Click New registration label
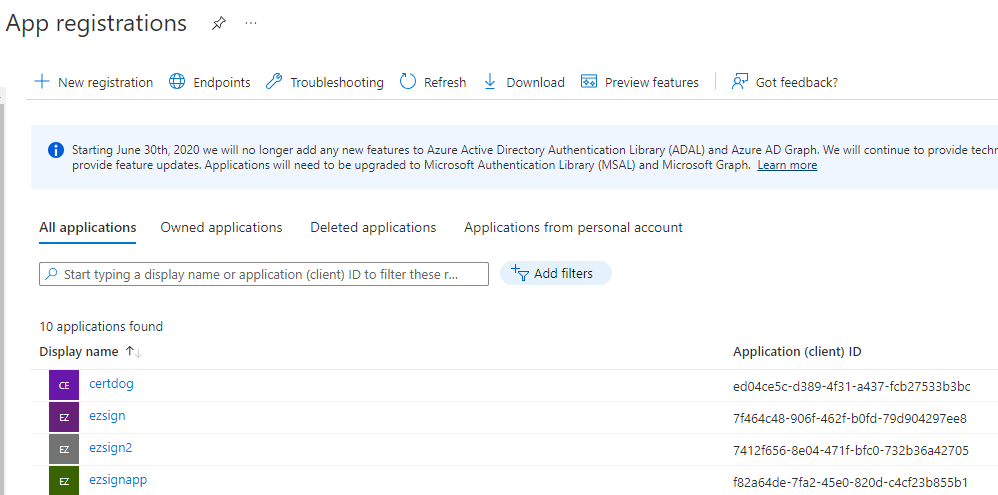The image size is (998, 495). point(106,83)
